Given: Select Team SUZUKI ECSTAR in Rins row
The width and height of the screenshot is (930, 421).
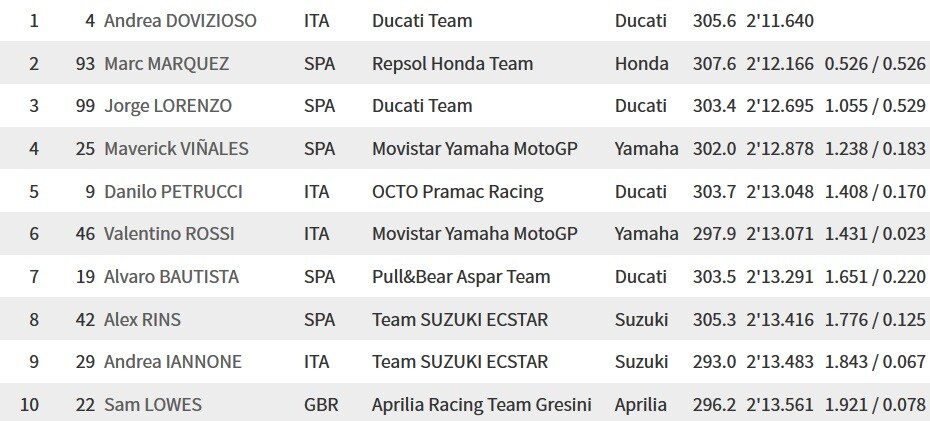Looking at the screenshot, I should [x=460, y=320].
